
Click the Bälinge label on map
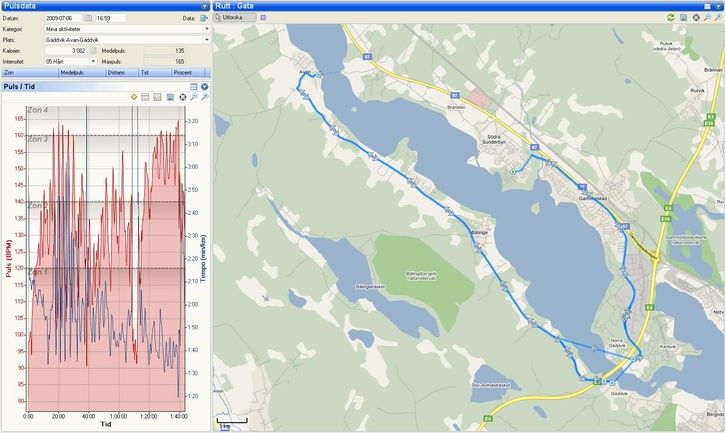click(x=479, y=232)
